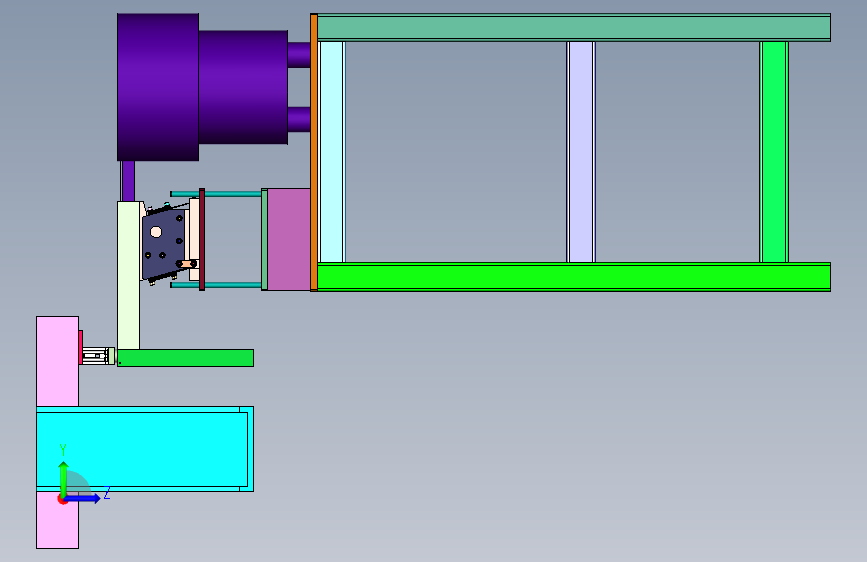Pick the lower purple shaft stub

tap(299, 119)
